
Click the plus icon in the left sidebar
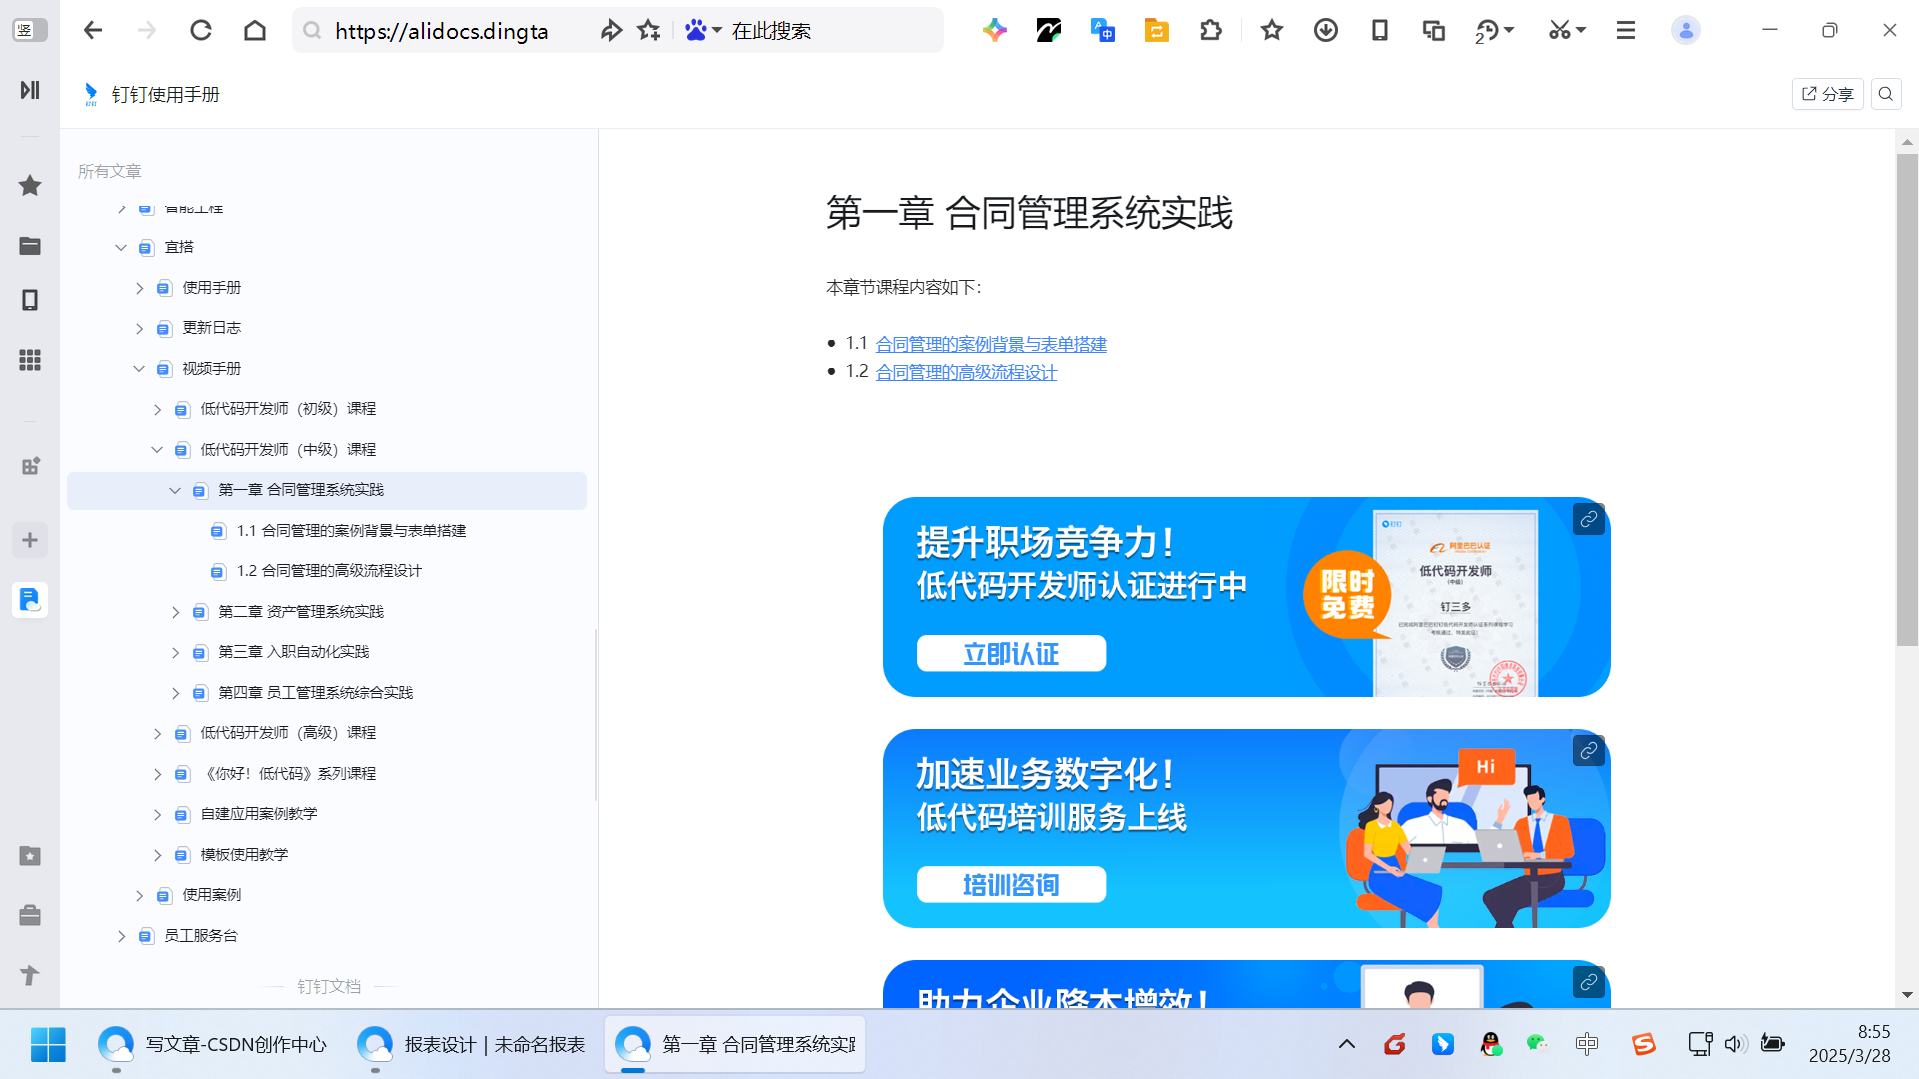coord(30,540)
